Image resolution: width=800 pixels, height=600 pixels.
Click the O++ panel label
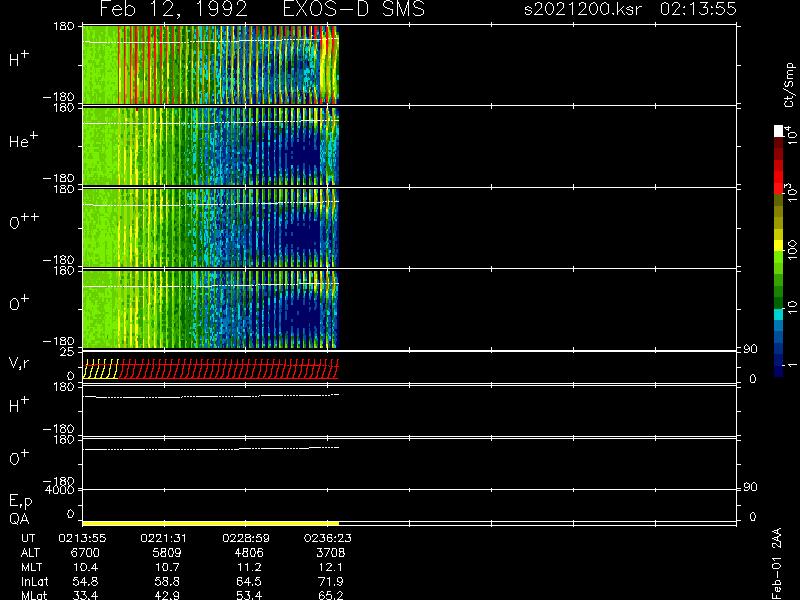(24, 220)
